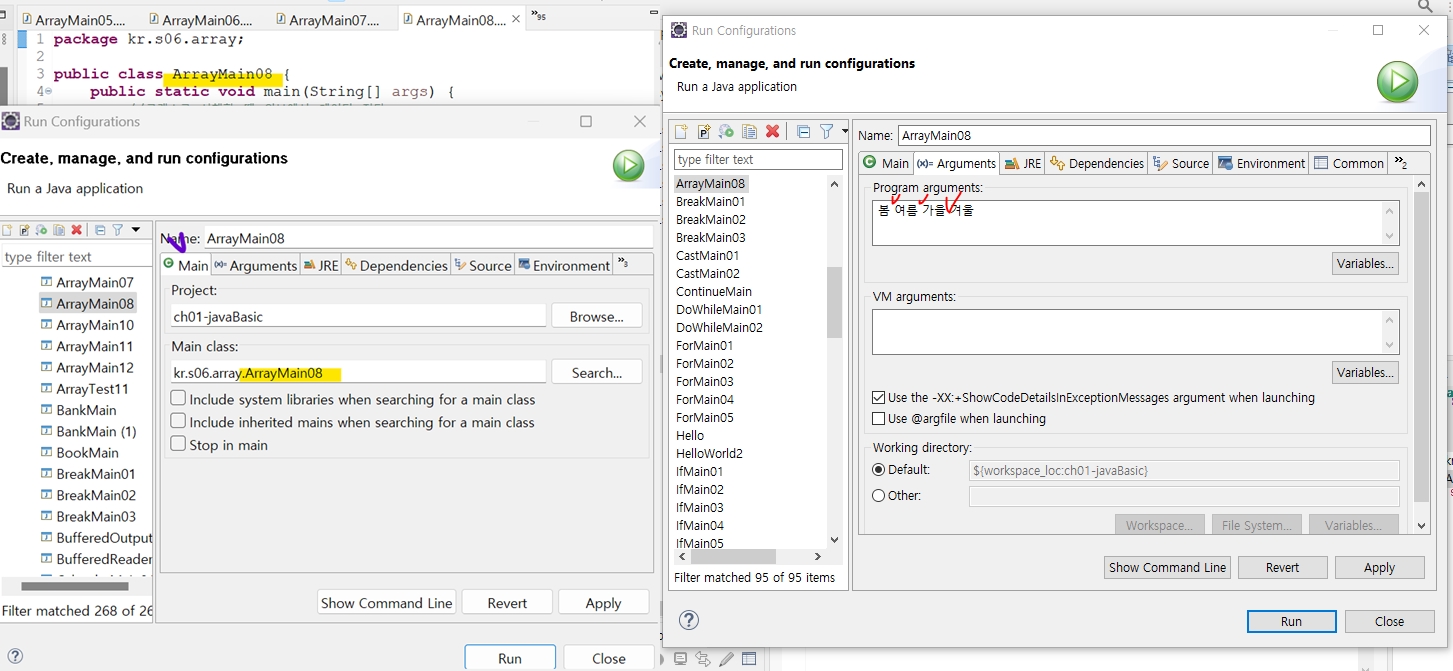Click the export launch configurations icon

[726, 131]
